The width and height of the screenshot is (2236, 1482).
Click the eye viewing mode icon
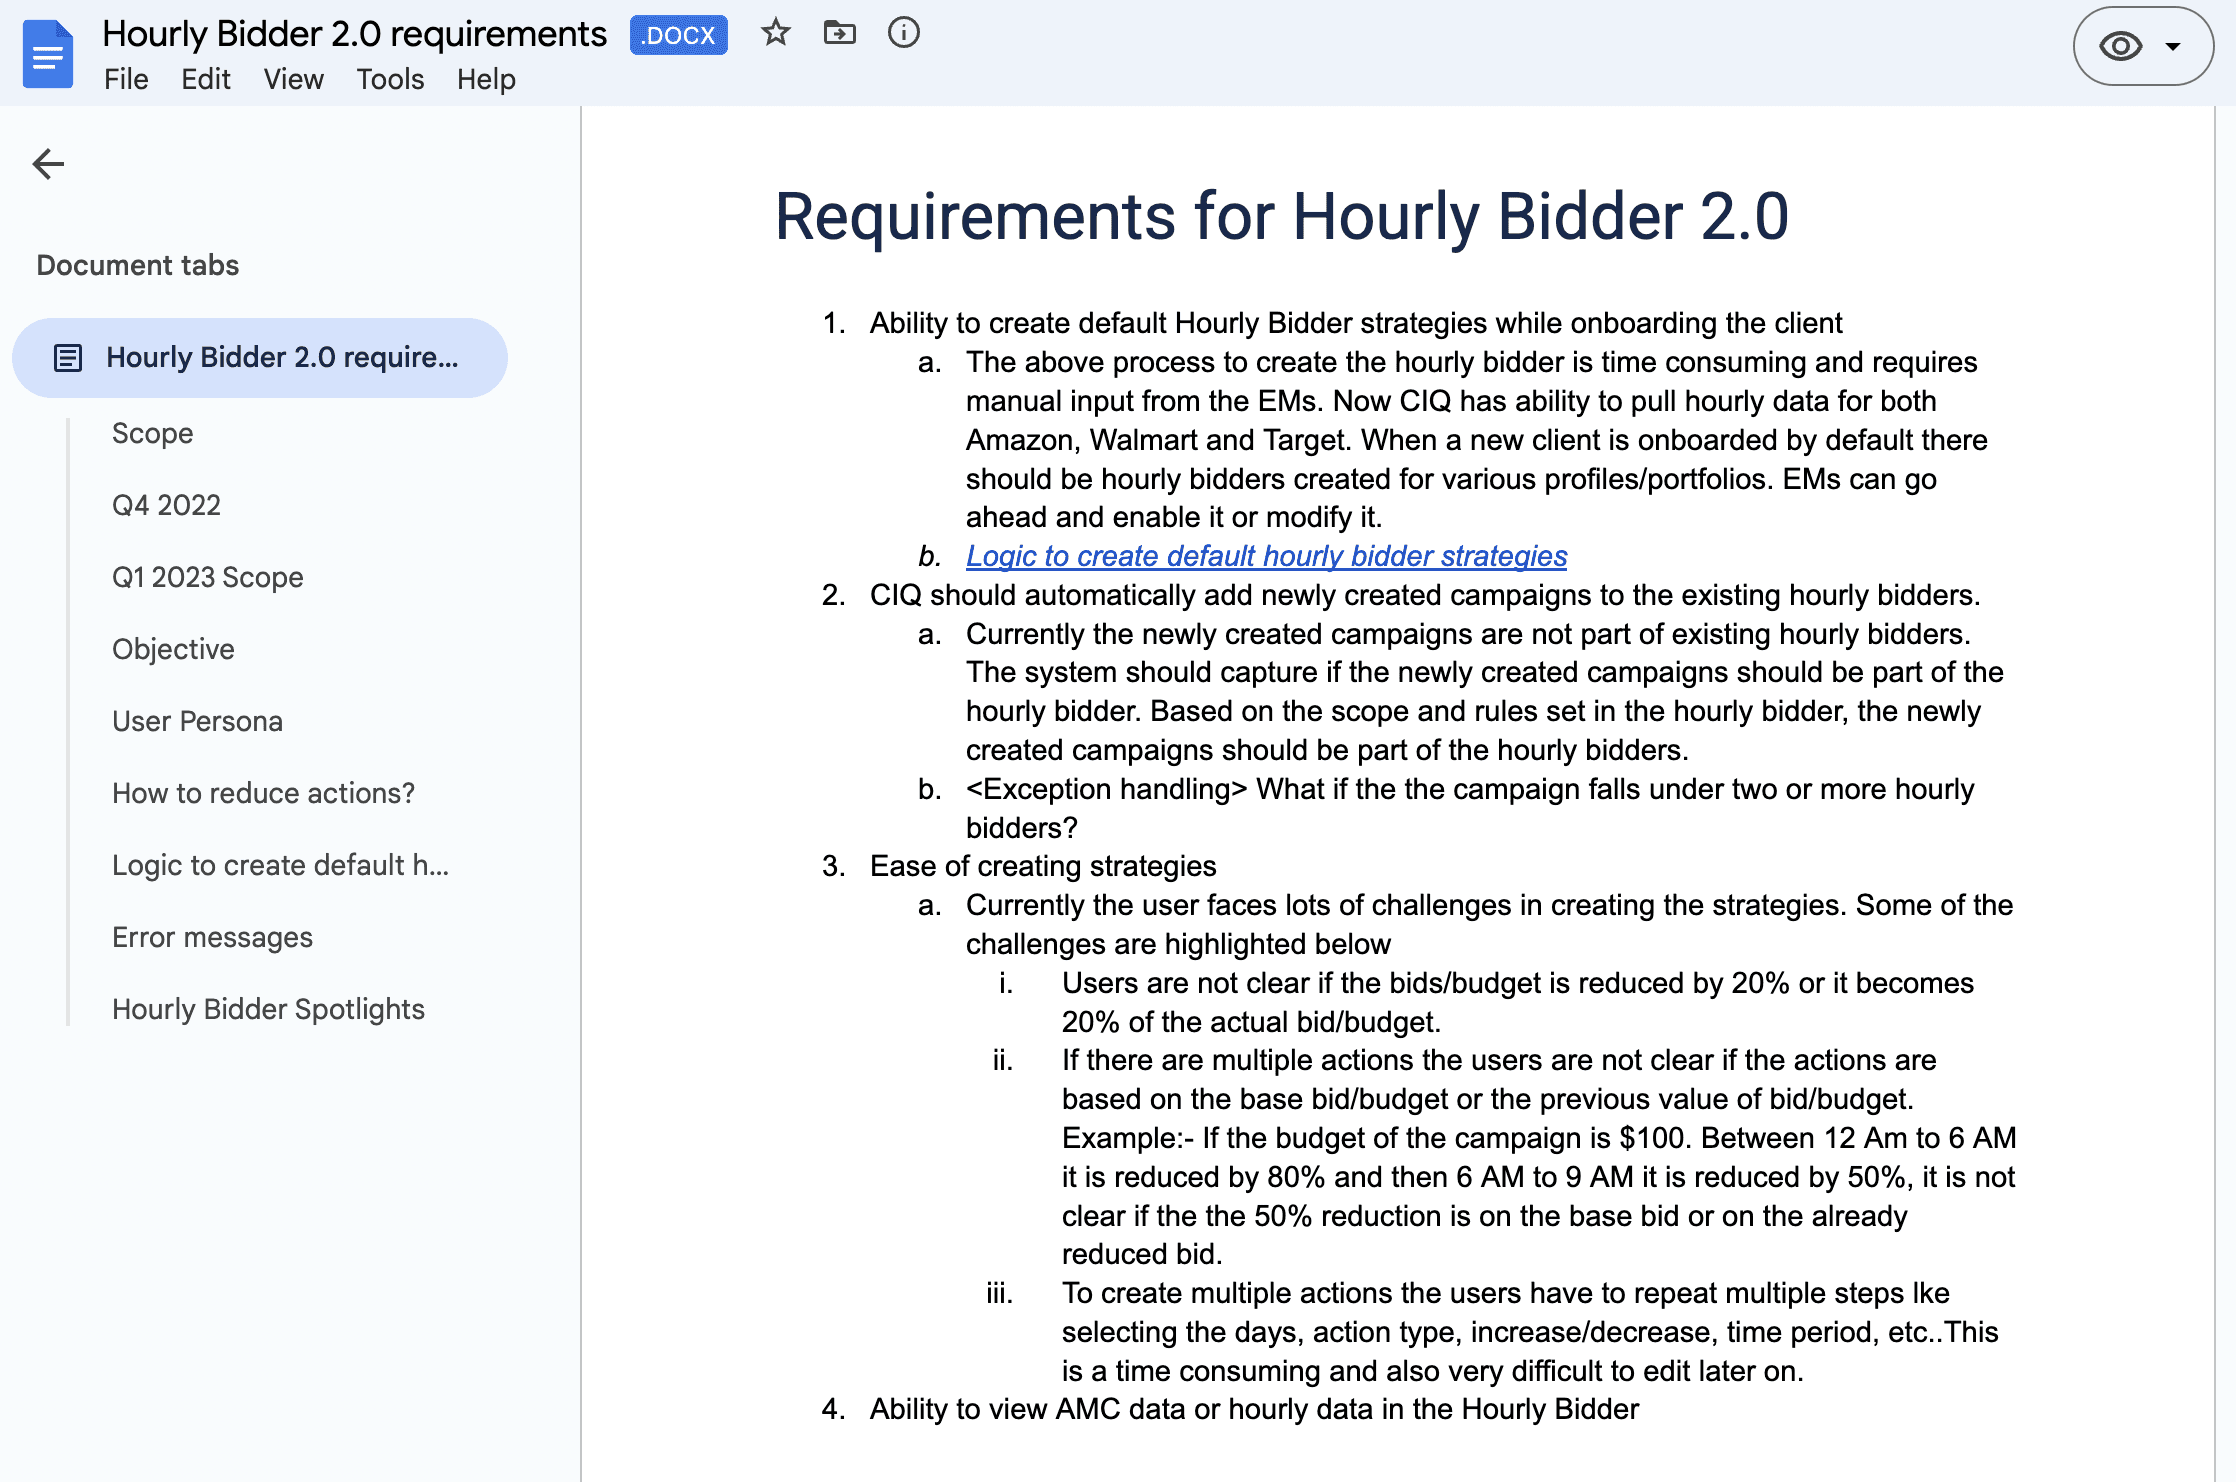[x=2120, y=46]
